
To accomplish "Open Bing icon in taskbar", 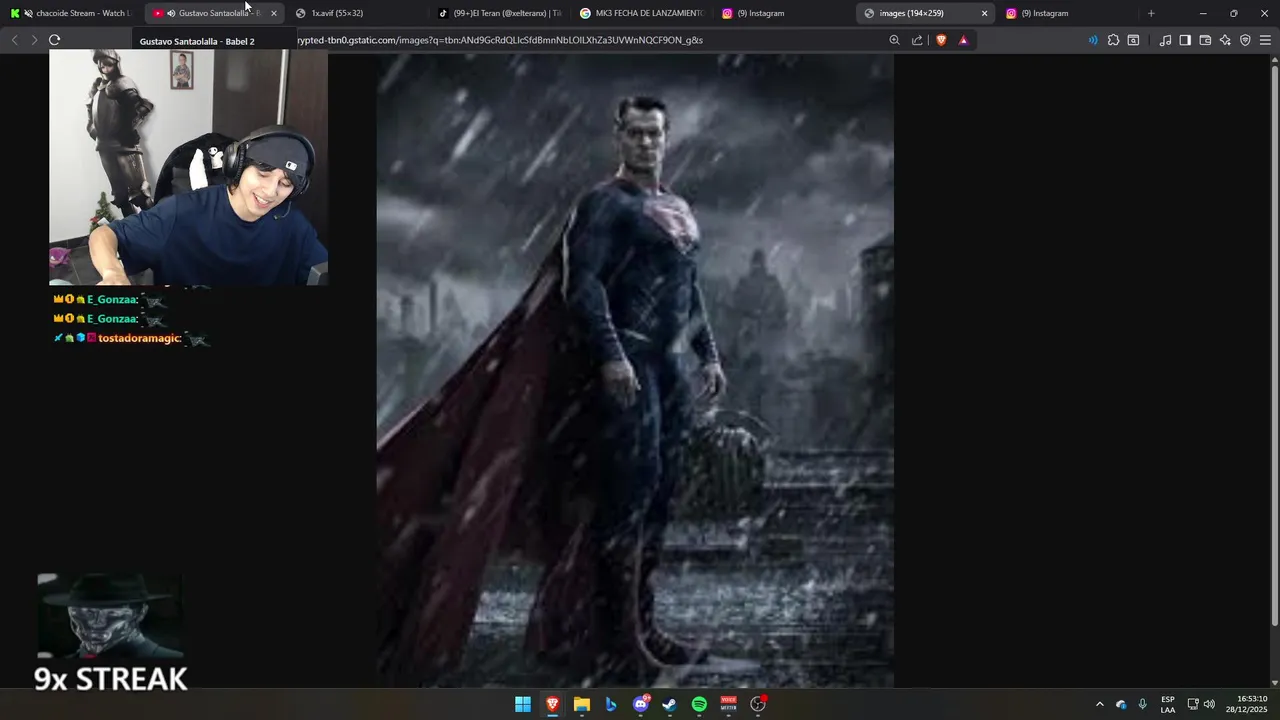I will (611, 704).
